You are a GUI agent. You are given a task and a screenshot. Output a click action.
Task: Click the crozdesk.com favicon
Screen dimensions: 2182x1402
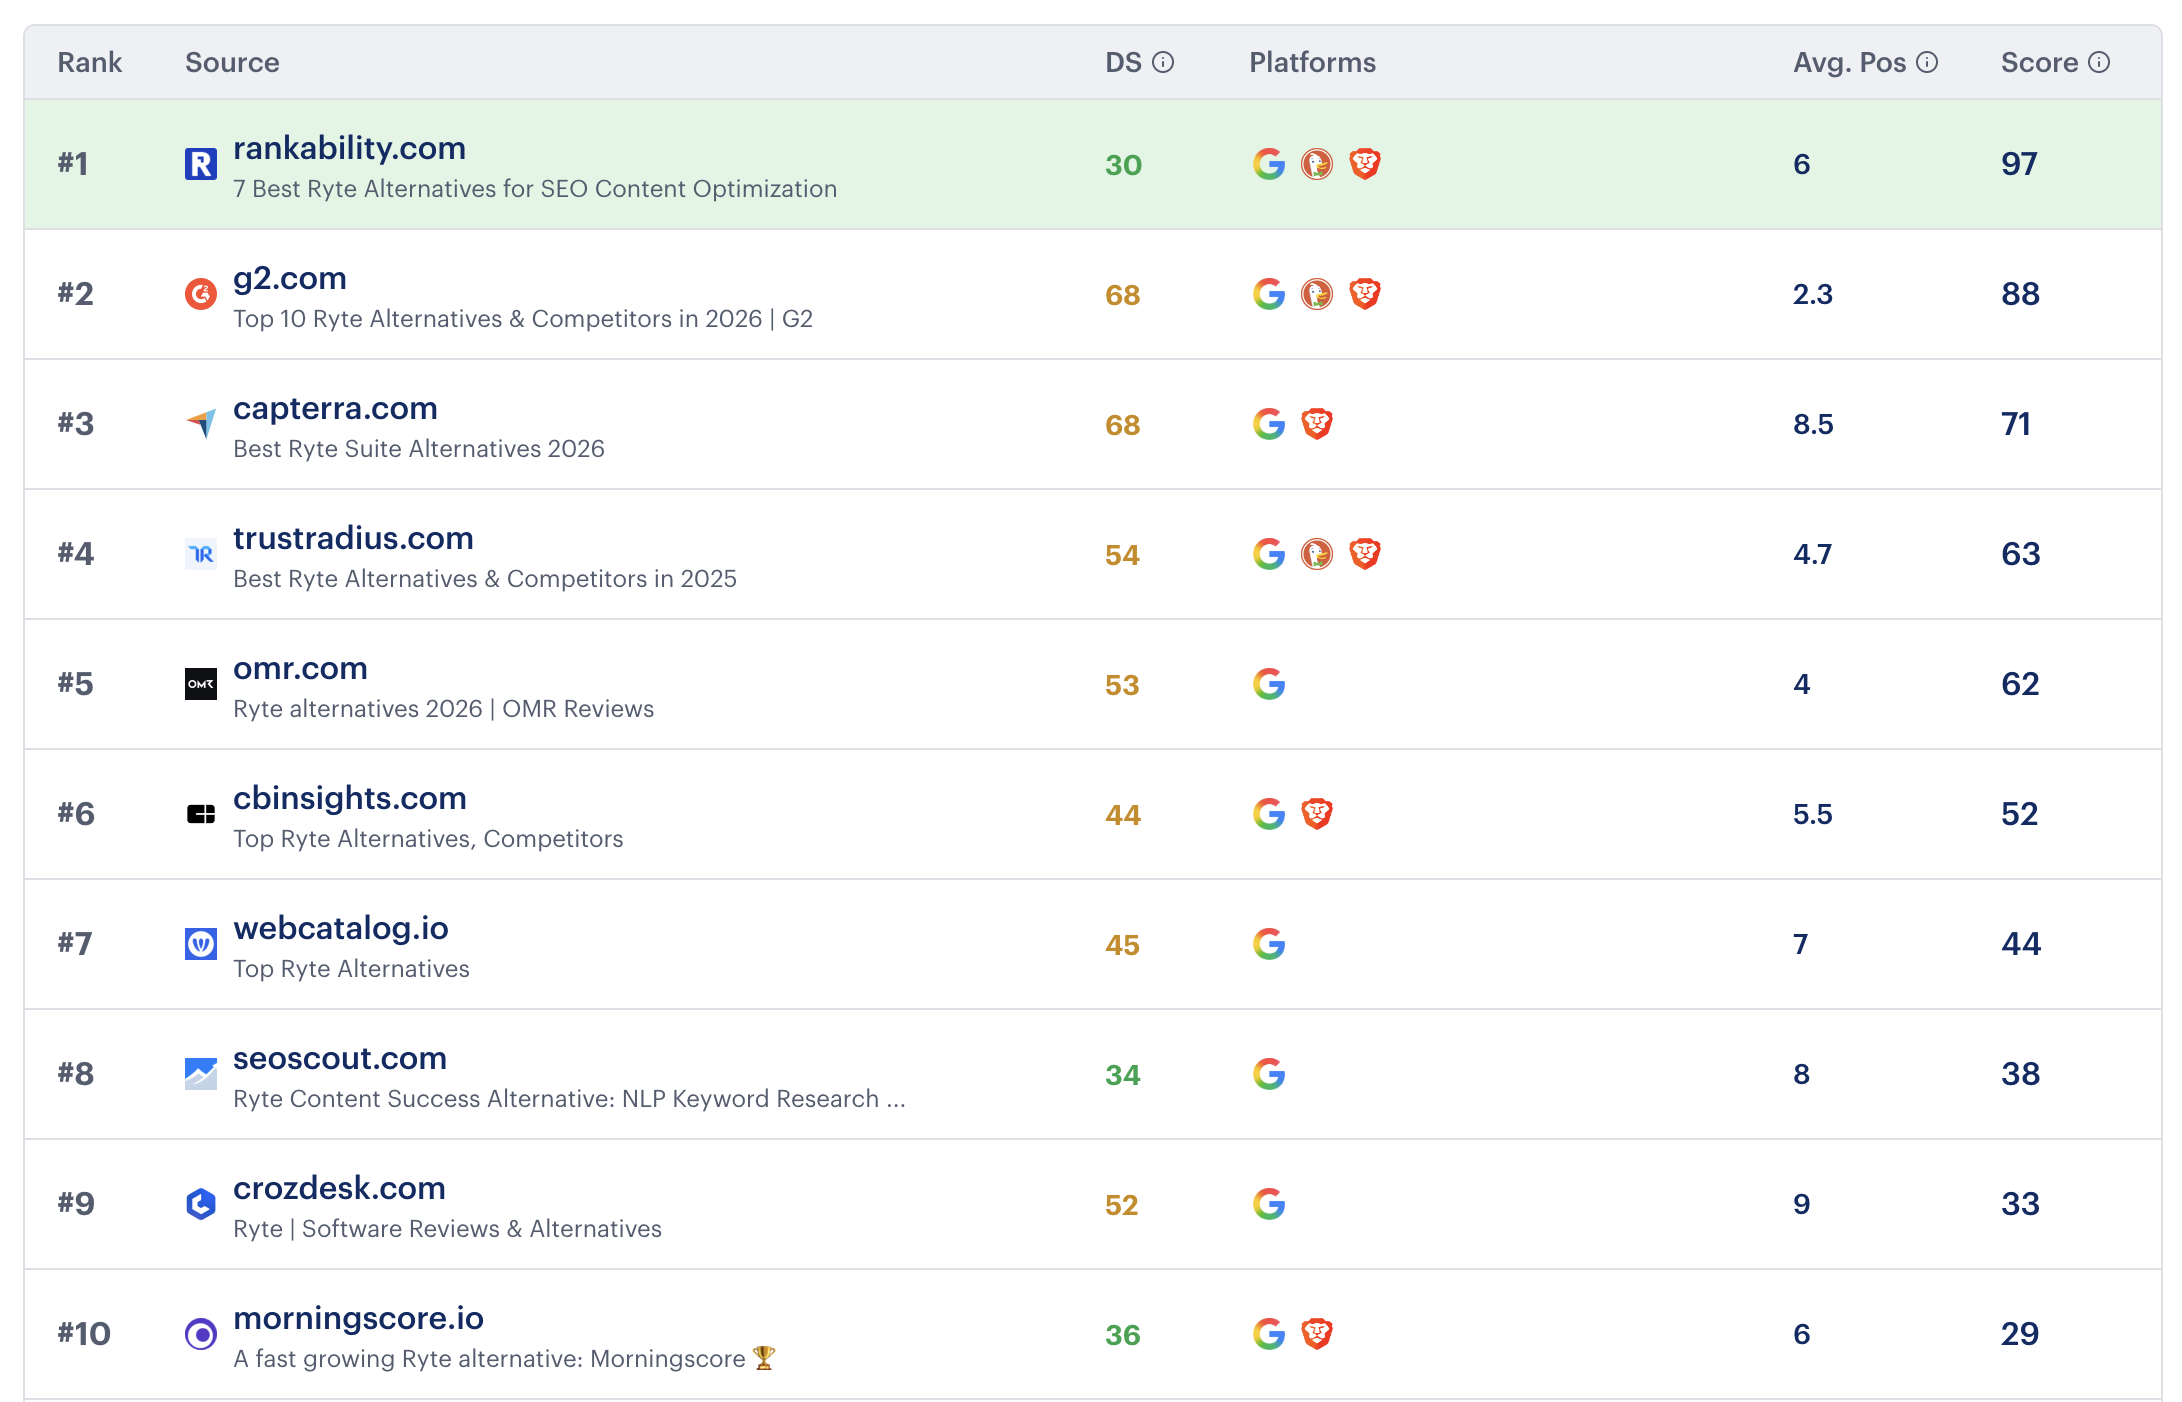pos(202,1203)
